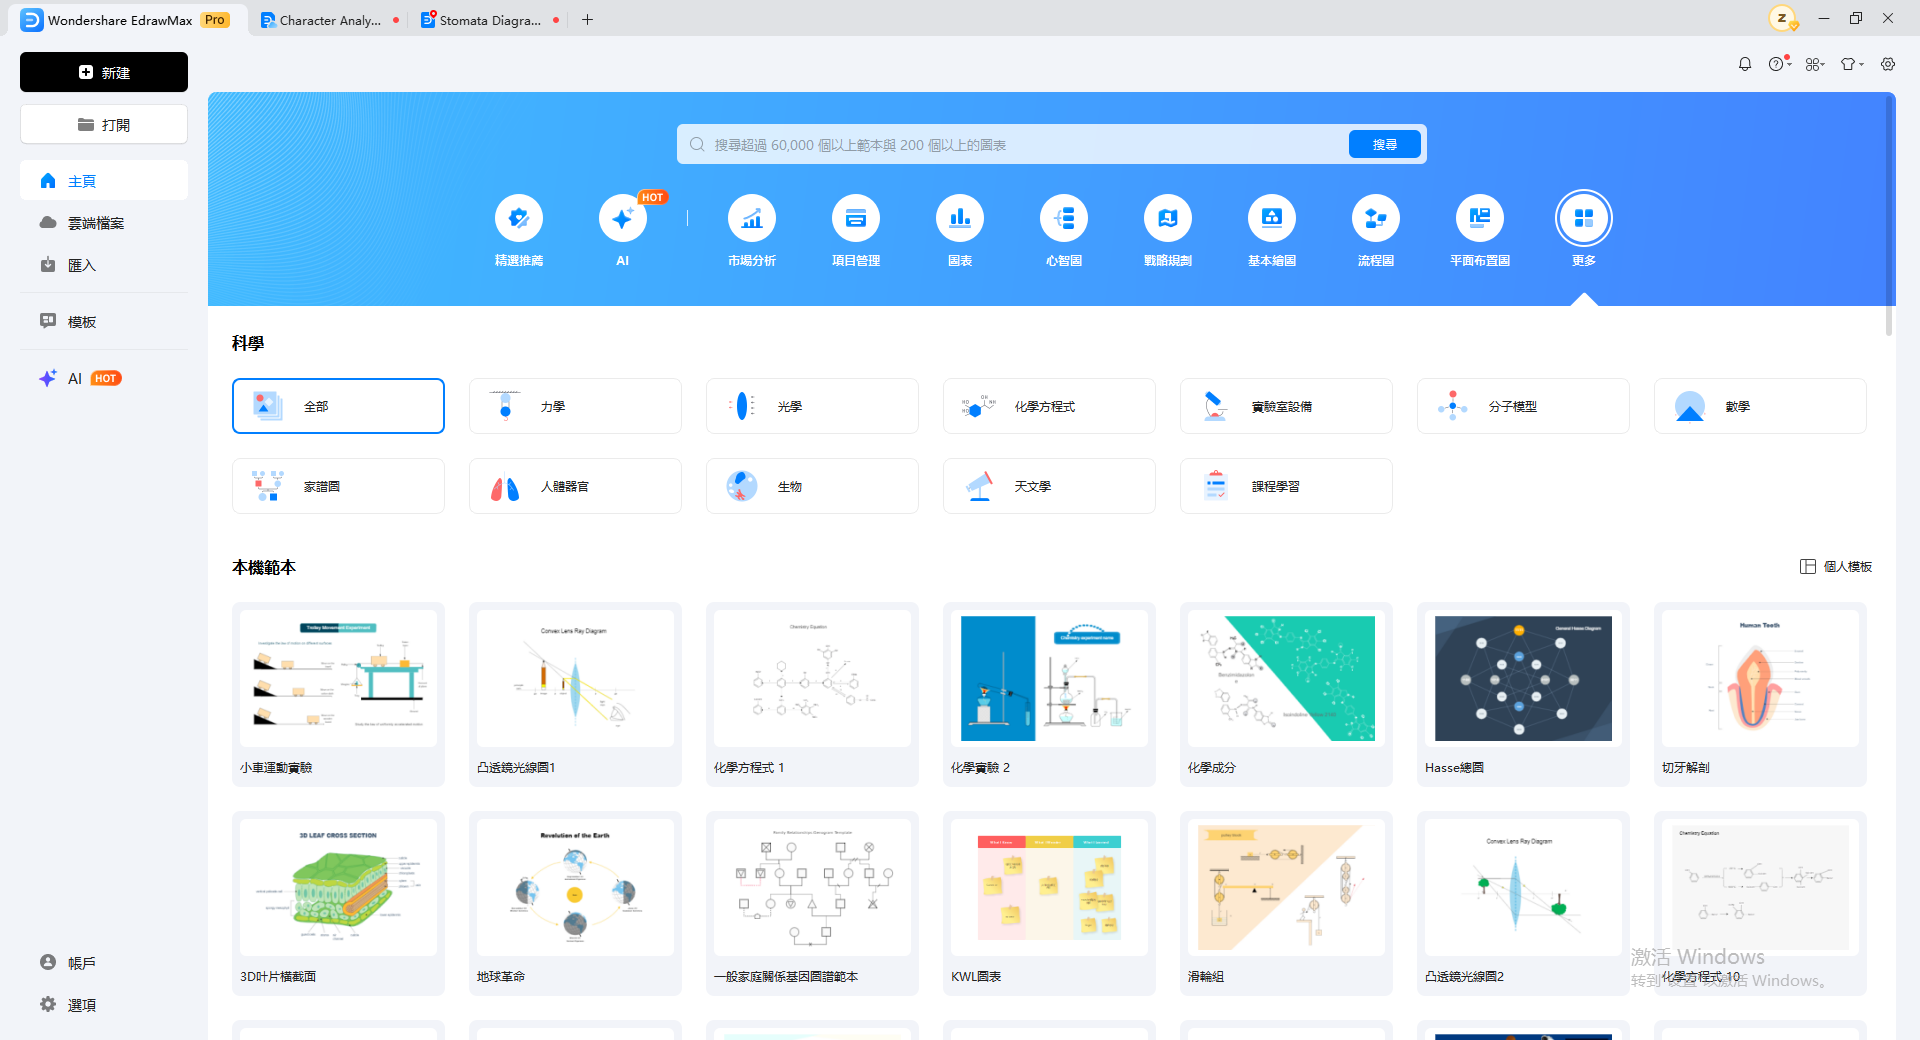Viewport: 1920px width, 1040px height.
Task: Open 帳戶 account in the sidebar
Action: (x=104, y=963)
